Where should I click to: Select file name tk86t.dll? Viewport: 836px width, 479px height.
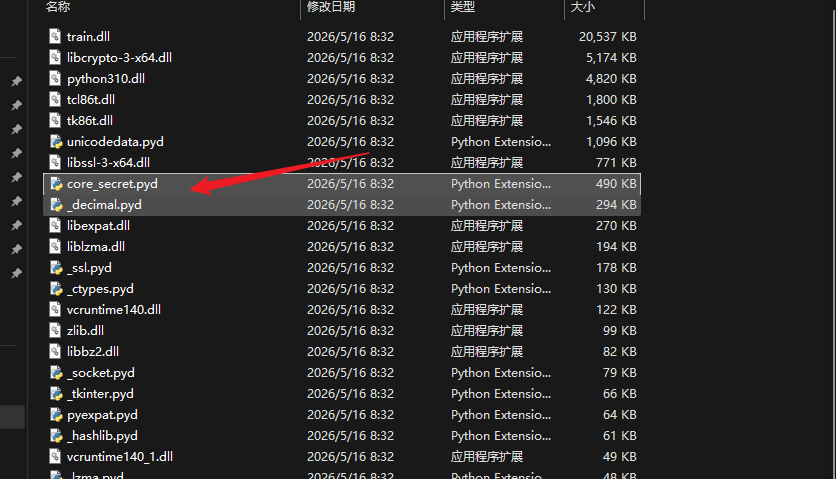tap(90, 121)
